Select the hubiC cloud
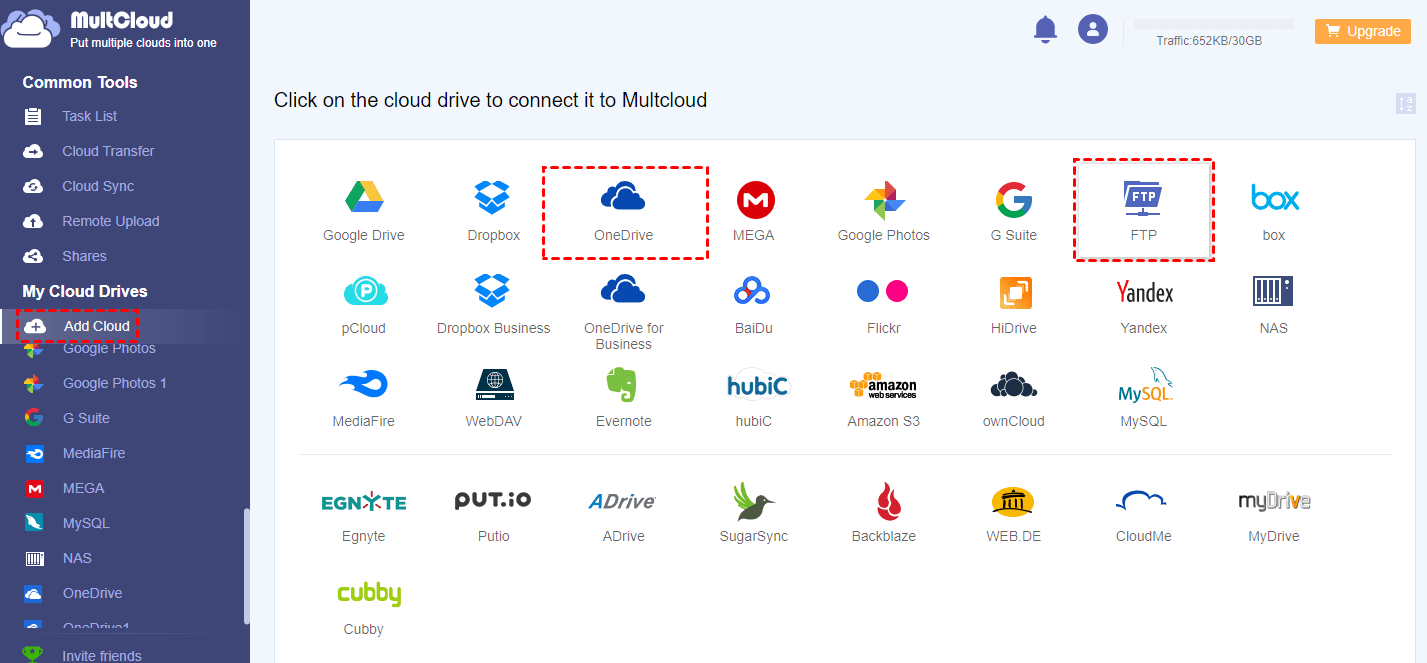 tap(758, 385)
